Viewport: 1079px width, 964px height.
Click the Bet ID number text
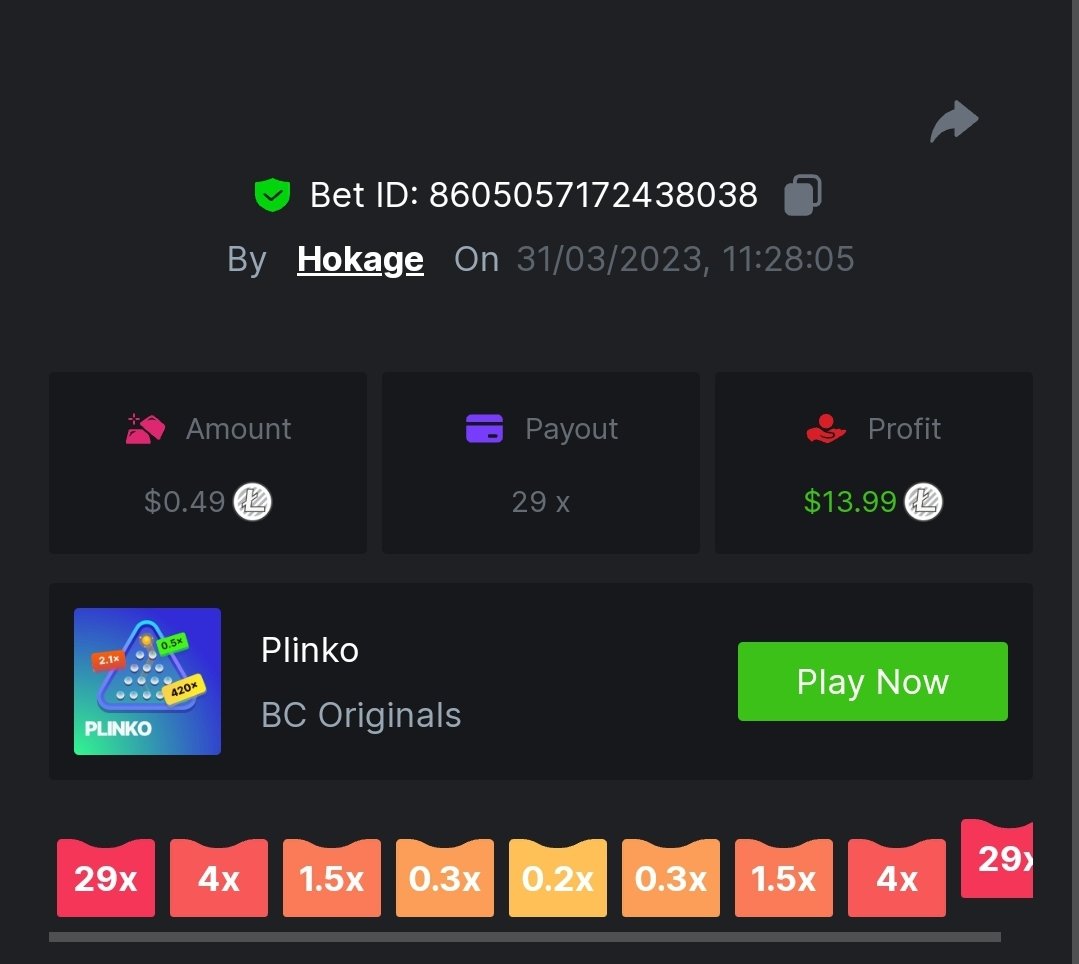(593, 195)
